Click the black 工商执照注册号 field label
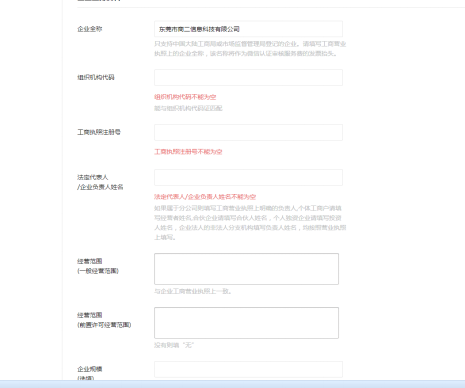This screenshot has width=465, height=388. coord(99,132)
